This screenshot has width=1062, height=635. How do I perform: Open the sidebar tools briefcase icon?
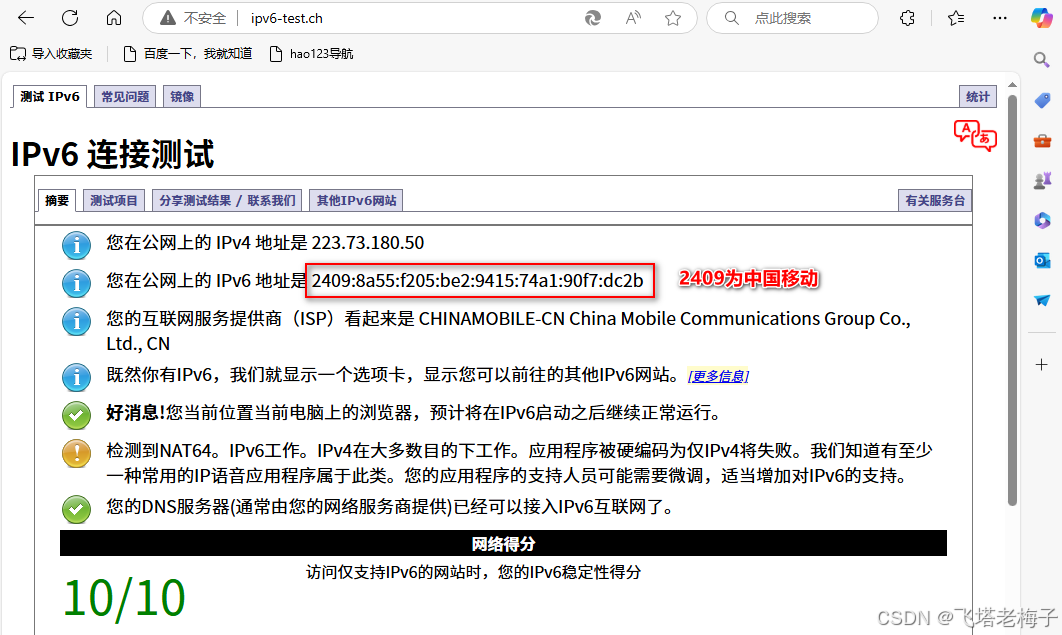(x=1042, y=141)
